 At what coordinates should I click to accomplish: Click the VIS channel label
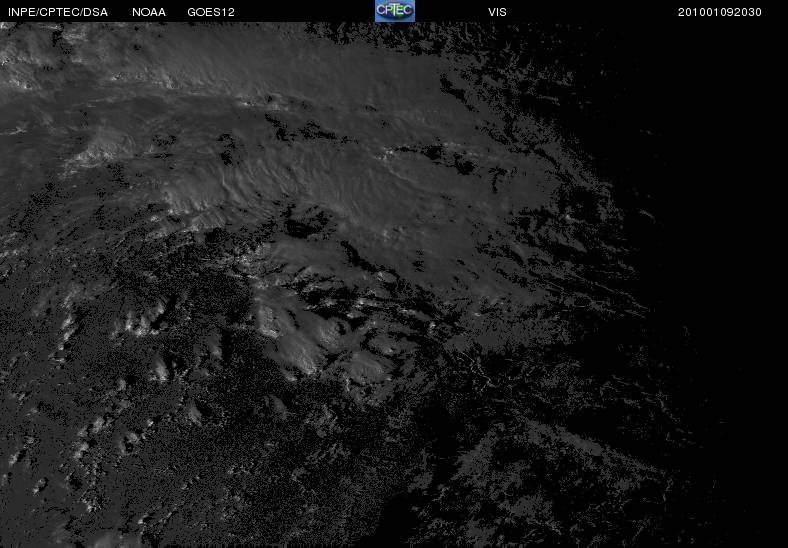tap(497, 12)
